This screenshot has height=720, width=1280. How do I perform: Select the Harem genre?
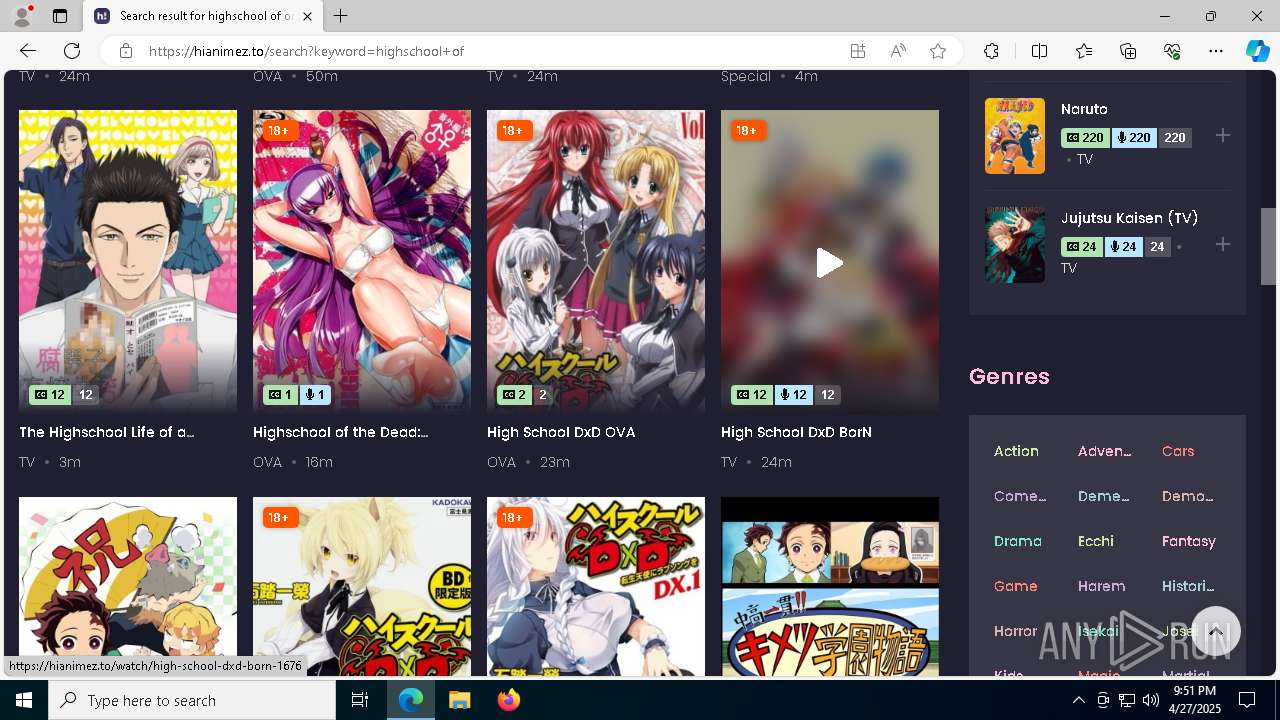coord(1102,586)
